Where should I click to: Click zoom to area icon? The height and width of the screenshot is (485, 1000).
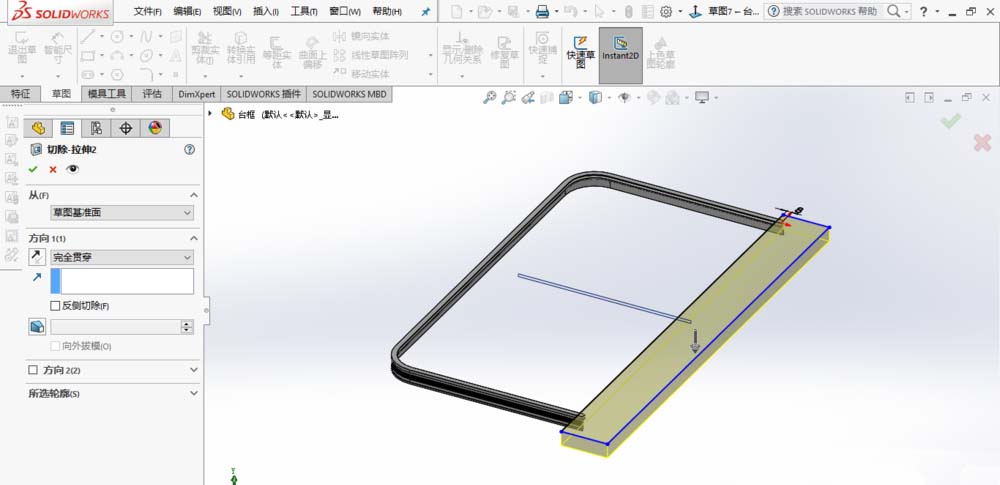click(508, 98)
